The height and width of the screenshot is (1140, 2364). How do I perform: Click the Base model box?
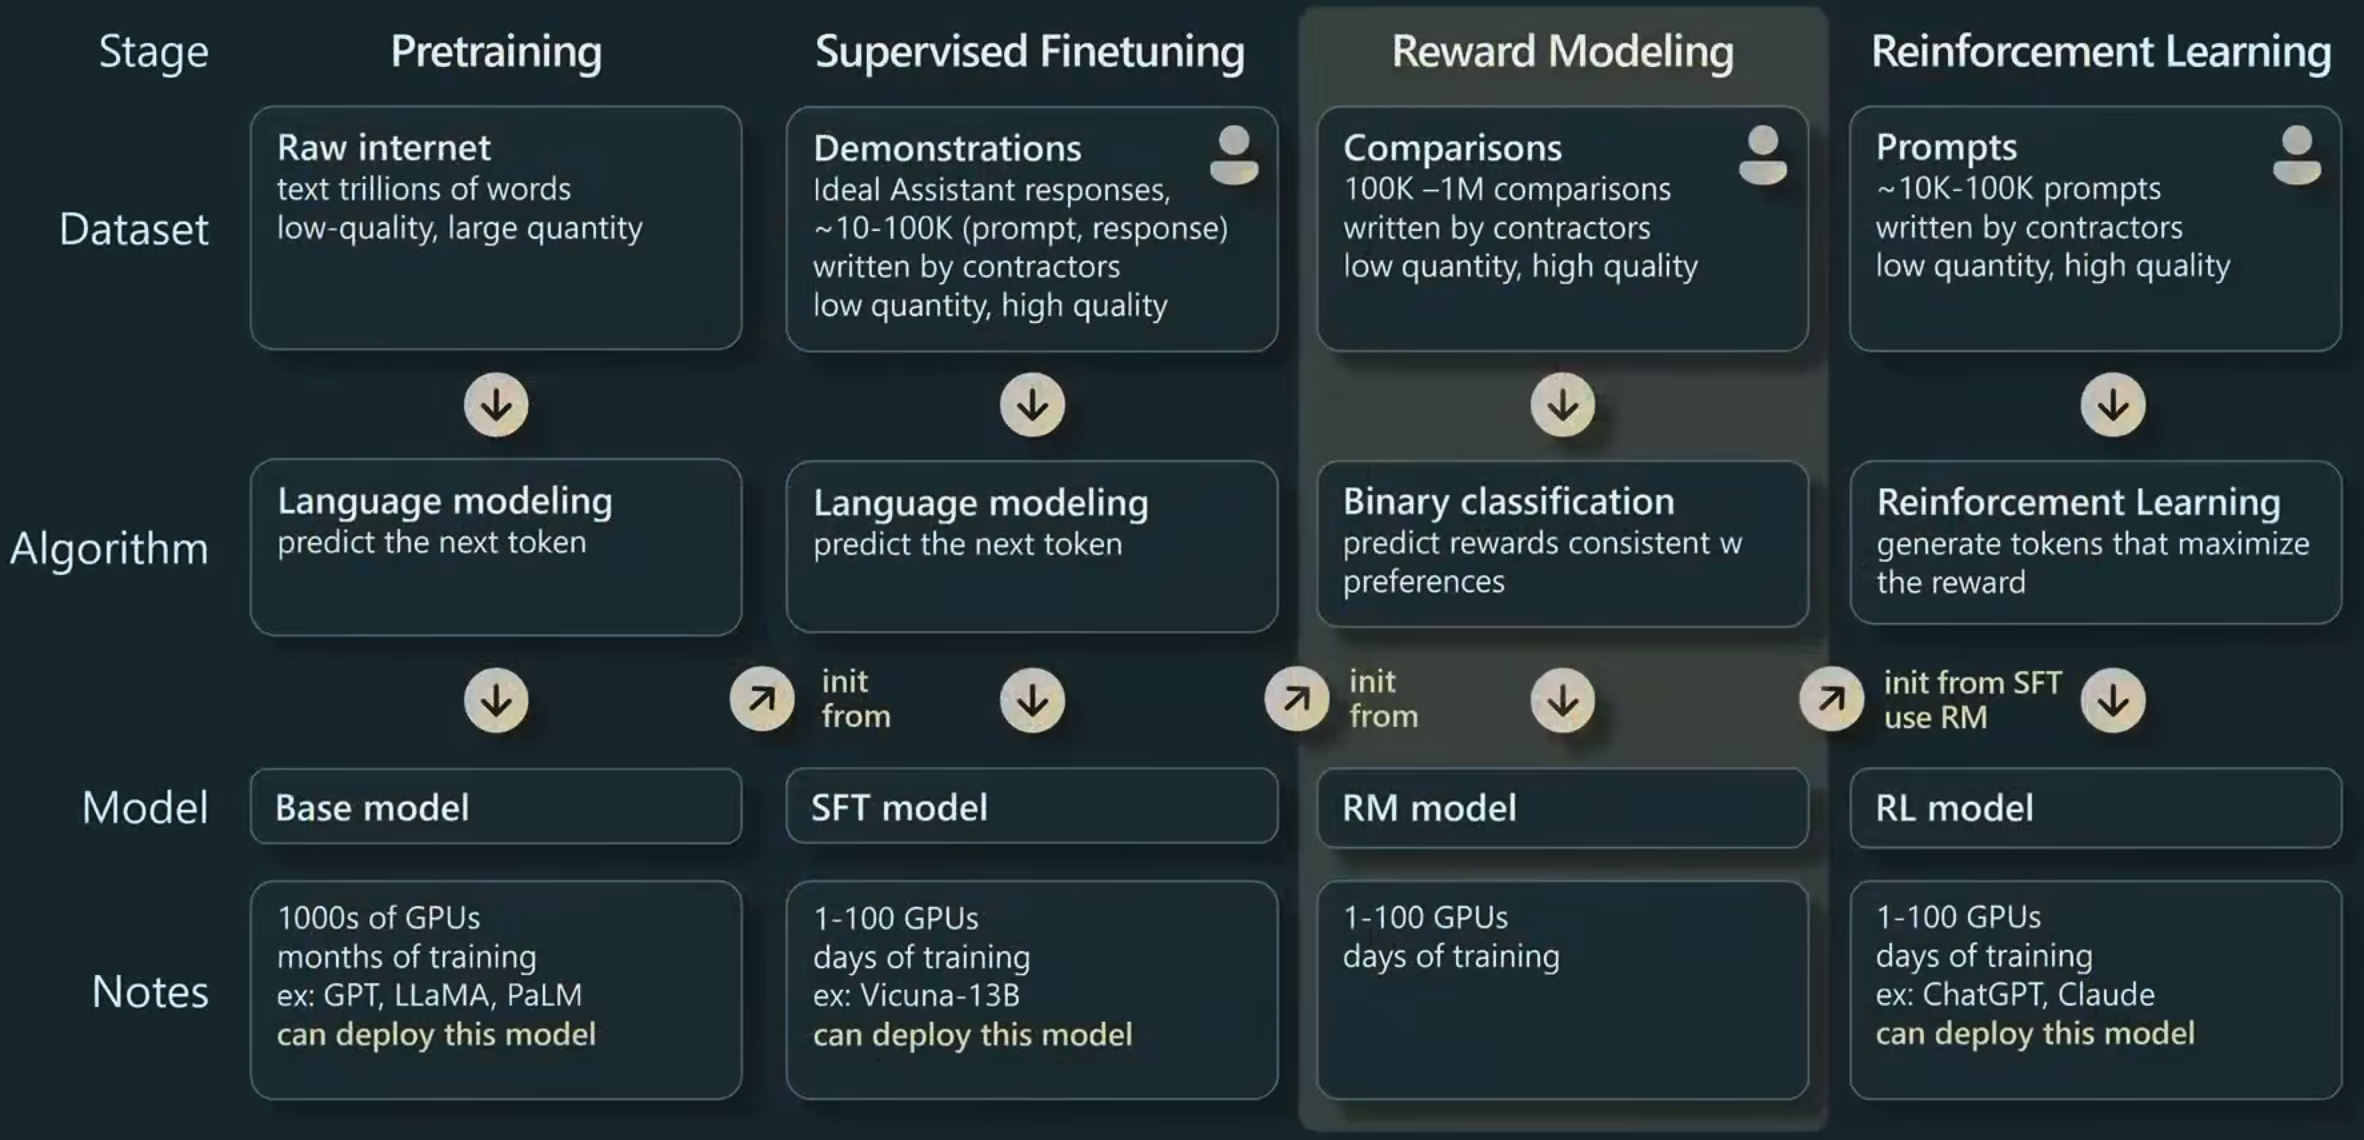[496, 807]
